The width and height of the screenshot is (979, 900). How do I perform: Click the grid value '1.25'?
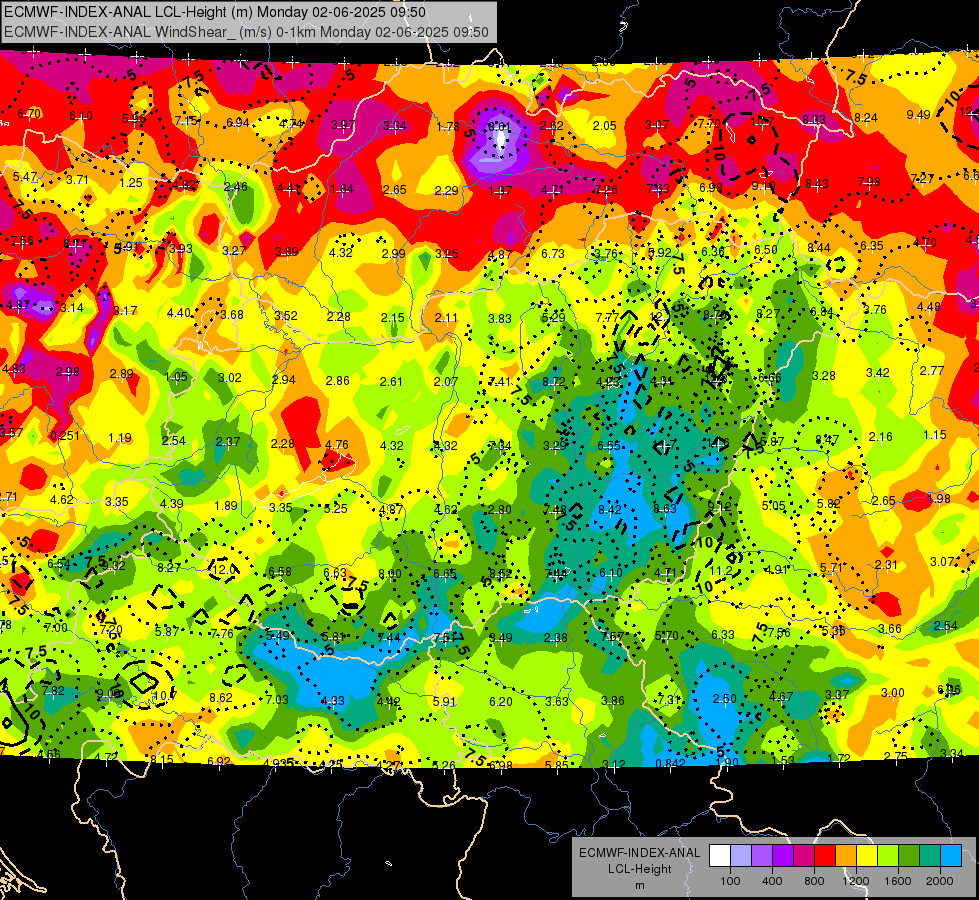(x=131, y=182)
